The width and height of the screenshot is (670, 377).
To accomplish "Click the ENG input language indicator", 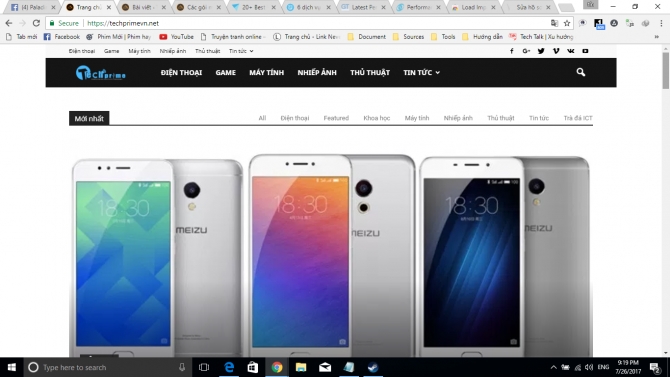I will [x=603, y=367].
